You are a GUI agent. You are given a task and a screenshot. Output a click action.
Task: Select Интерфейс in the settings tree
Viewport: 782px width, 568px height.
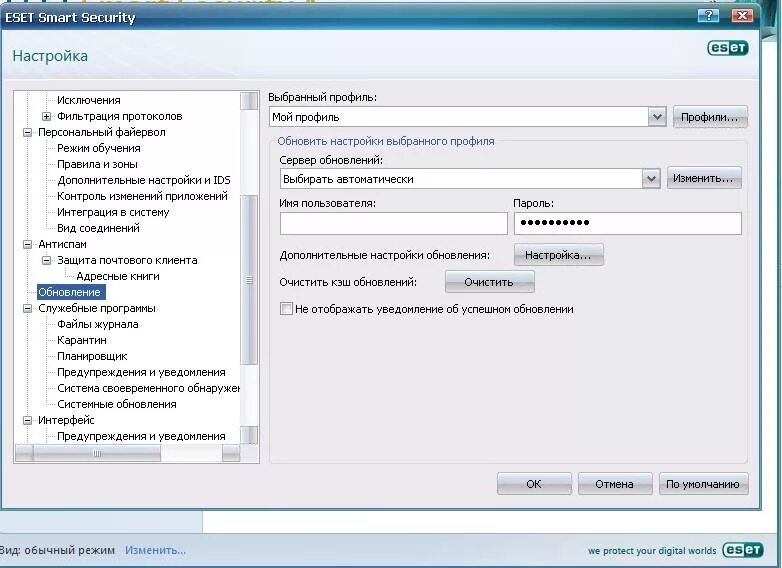[66, 420]
